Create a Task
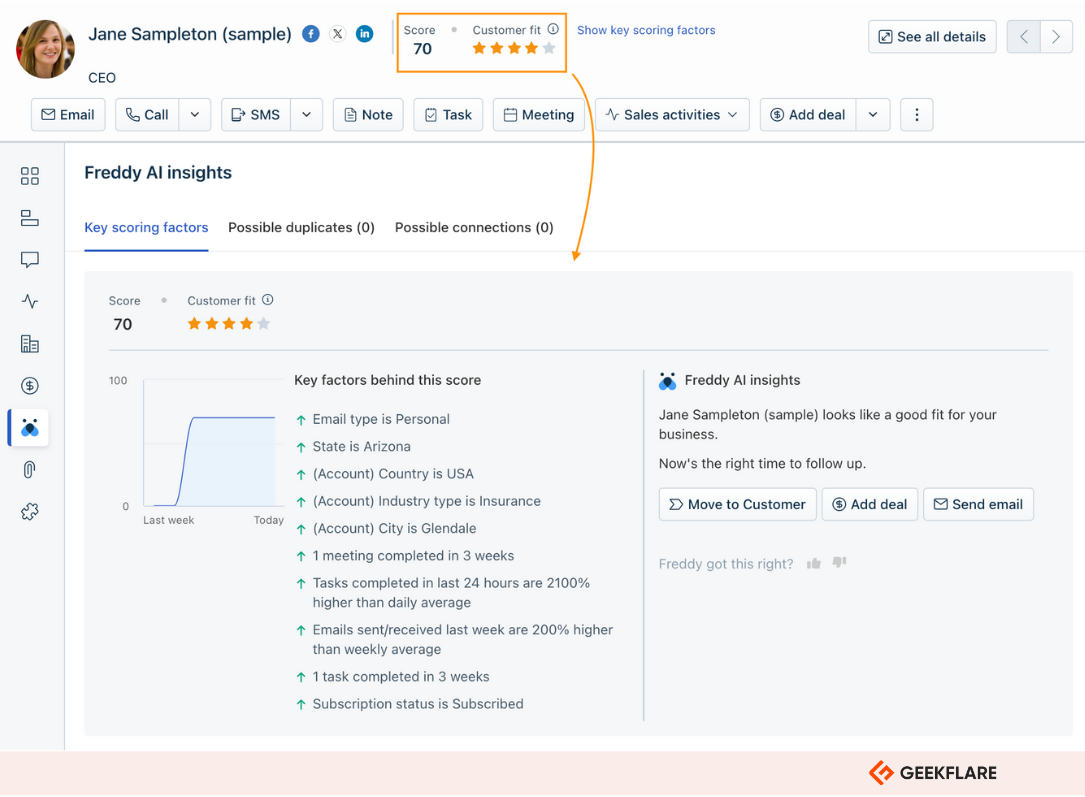The image size is (1085, 797). point(448,115)
